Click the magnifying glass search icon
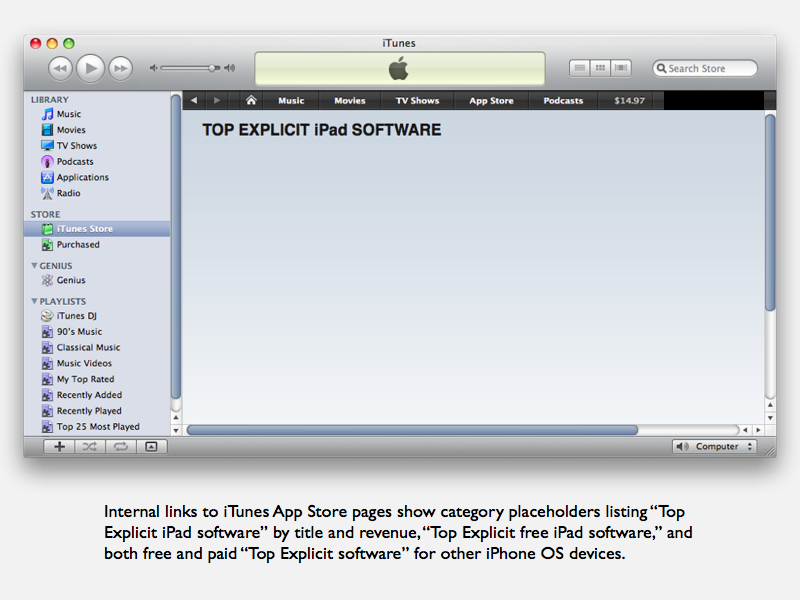Screen dimensions: 800x600 click(x=661, y=68)
